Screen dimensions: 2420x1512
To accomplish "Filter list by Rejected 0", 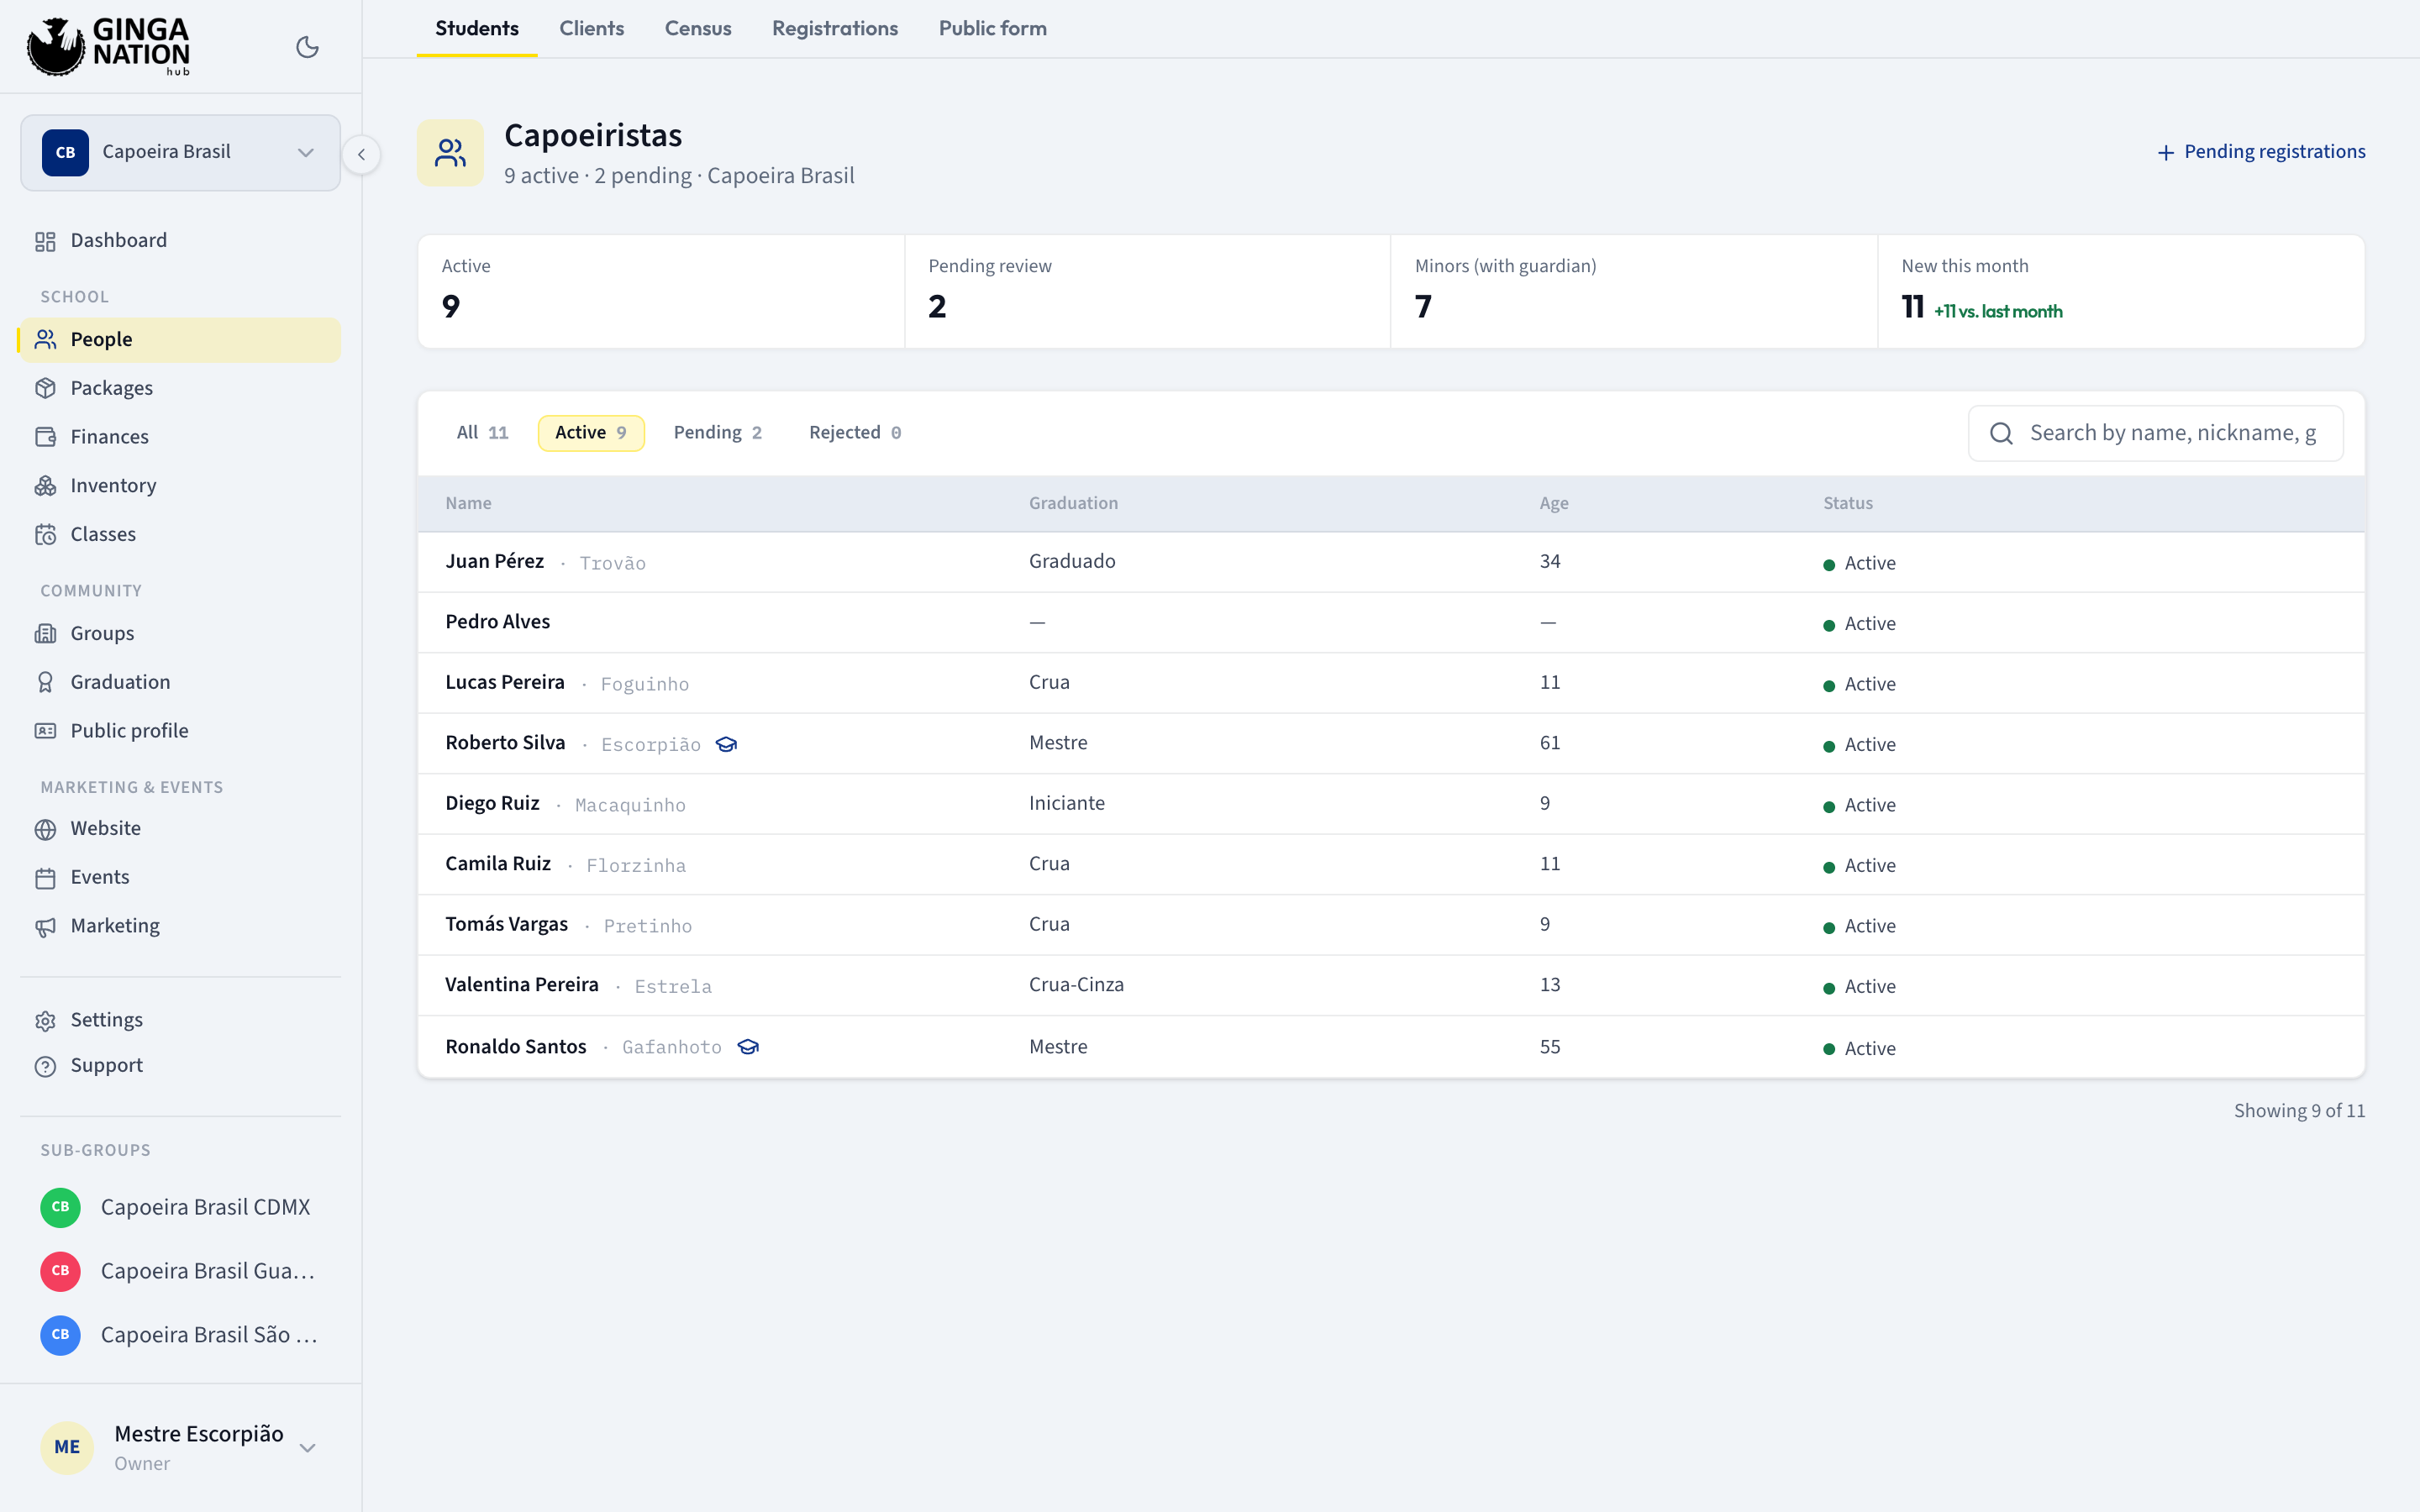I will point(855,432).
